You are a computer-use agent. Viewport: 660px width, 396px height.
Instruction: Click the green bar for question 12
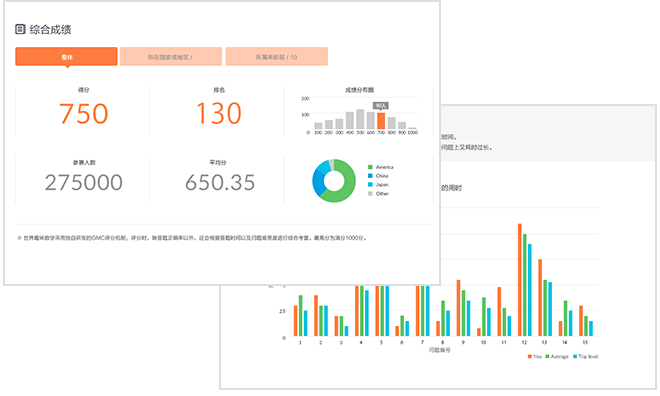525,285
